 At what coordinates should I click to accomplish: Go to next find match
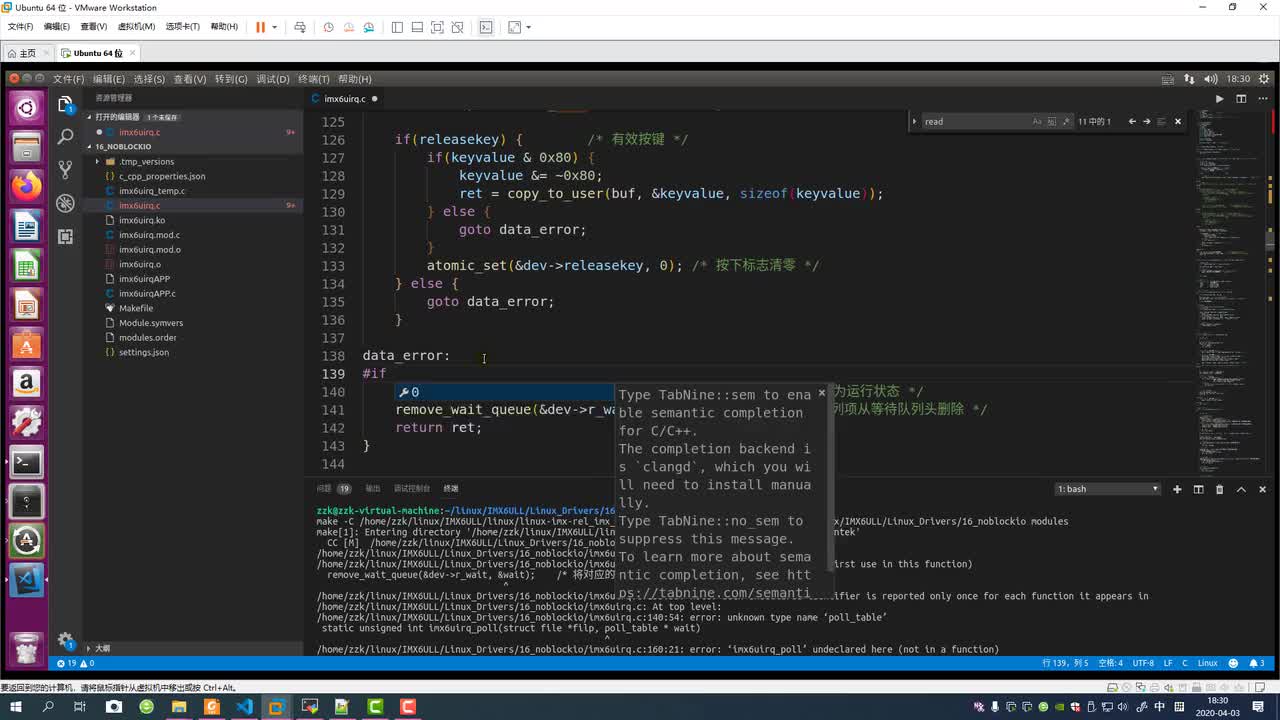pos(1146,121)
